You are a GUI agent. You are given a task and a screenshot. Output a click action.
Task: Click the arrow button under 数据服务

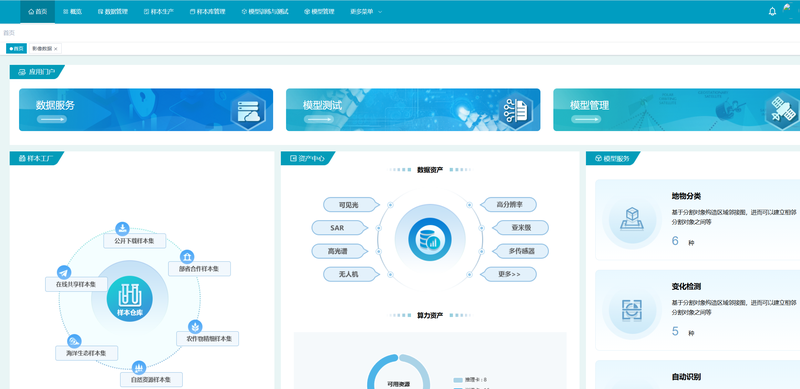point(52,119)
